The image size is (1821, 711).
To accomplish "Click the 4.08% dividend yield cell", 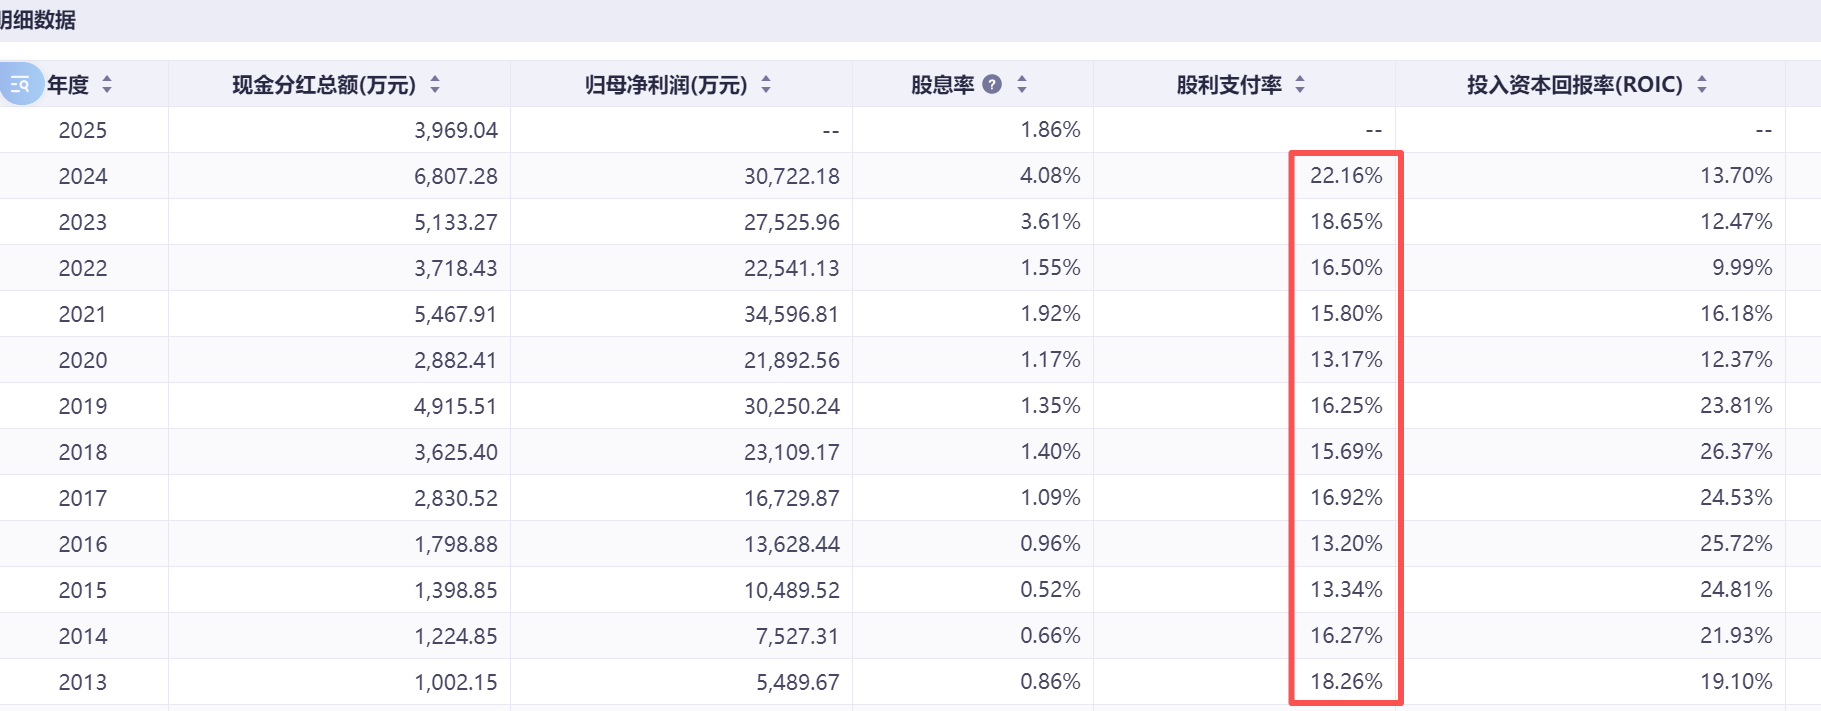I will click(1050, 176).
